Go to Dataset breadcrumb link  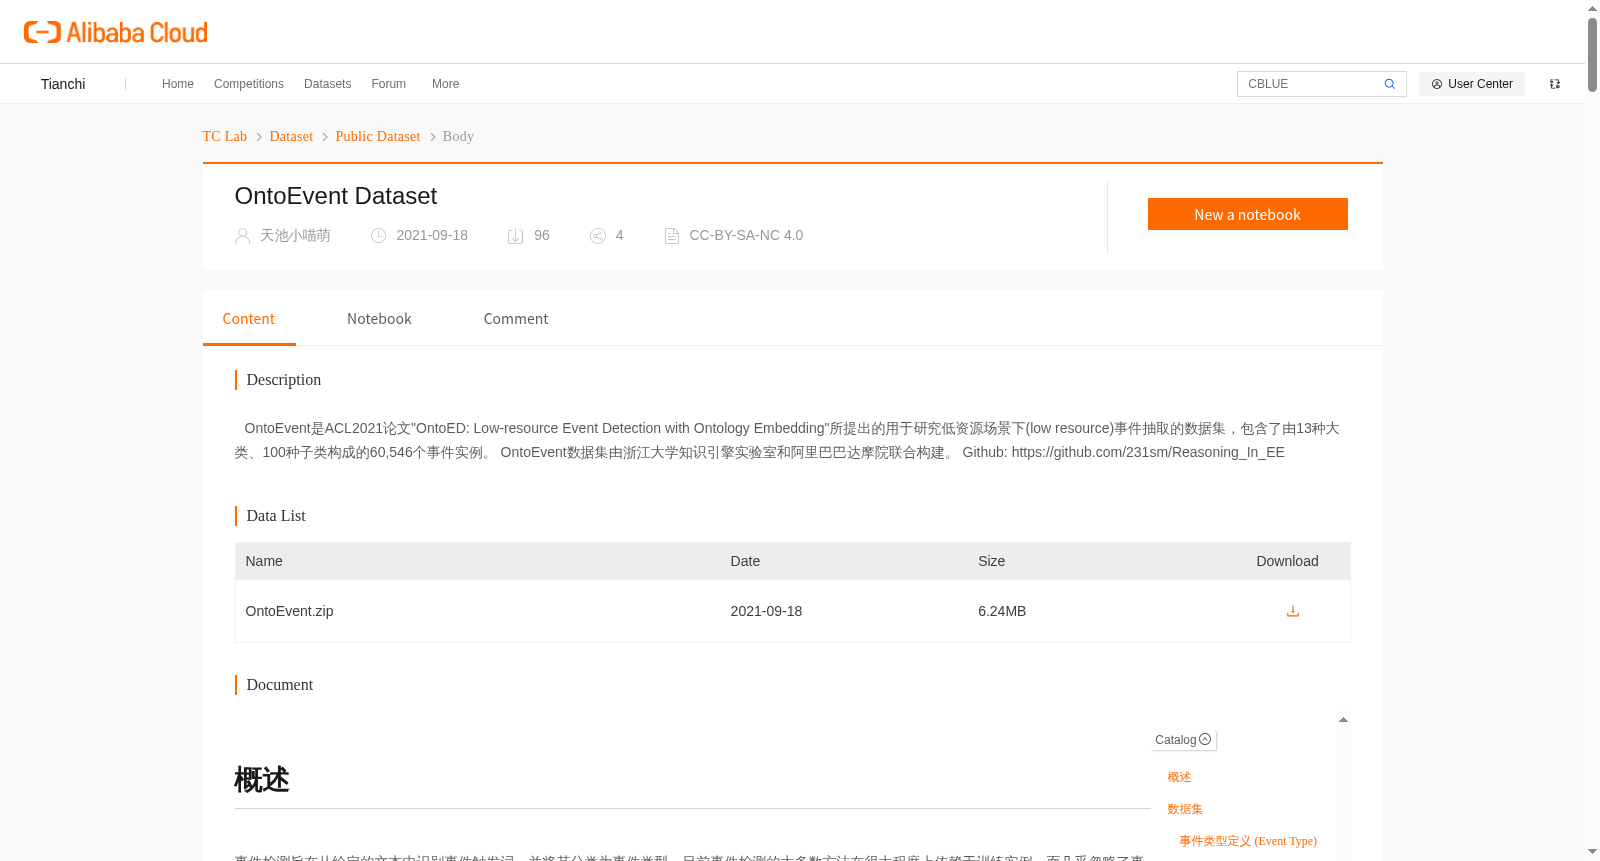click(x=291, y=136)
